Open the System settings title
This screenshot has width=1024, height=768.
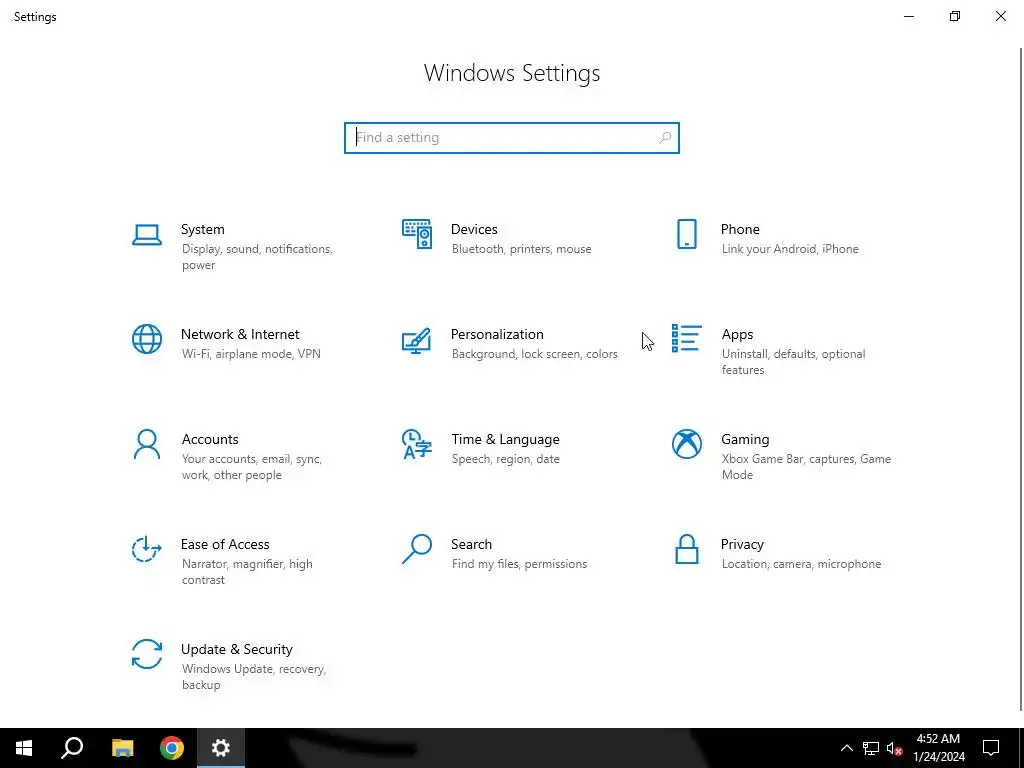(202, 229)
